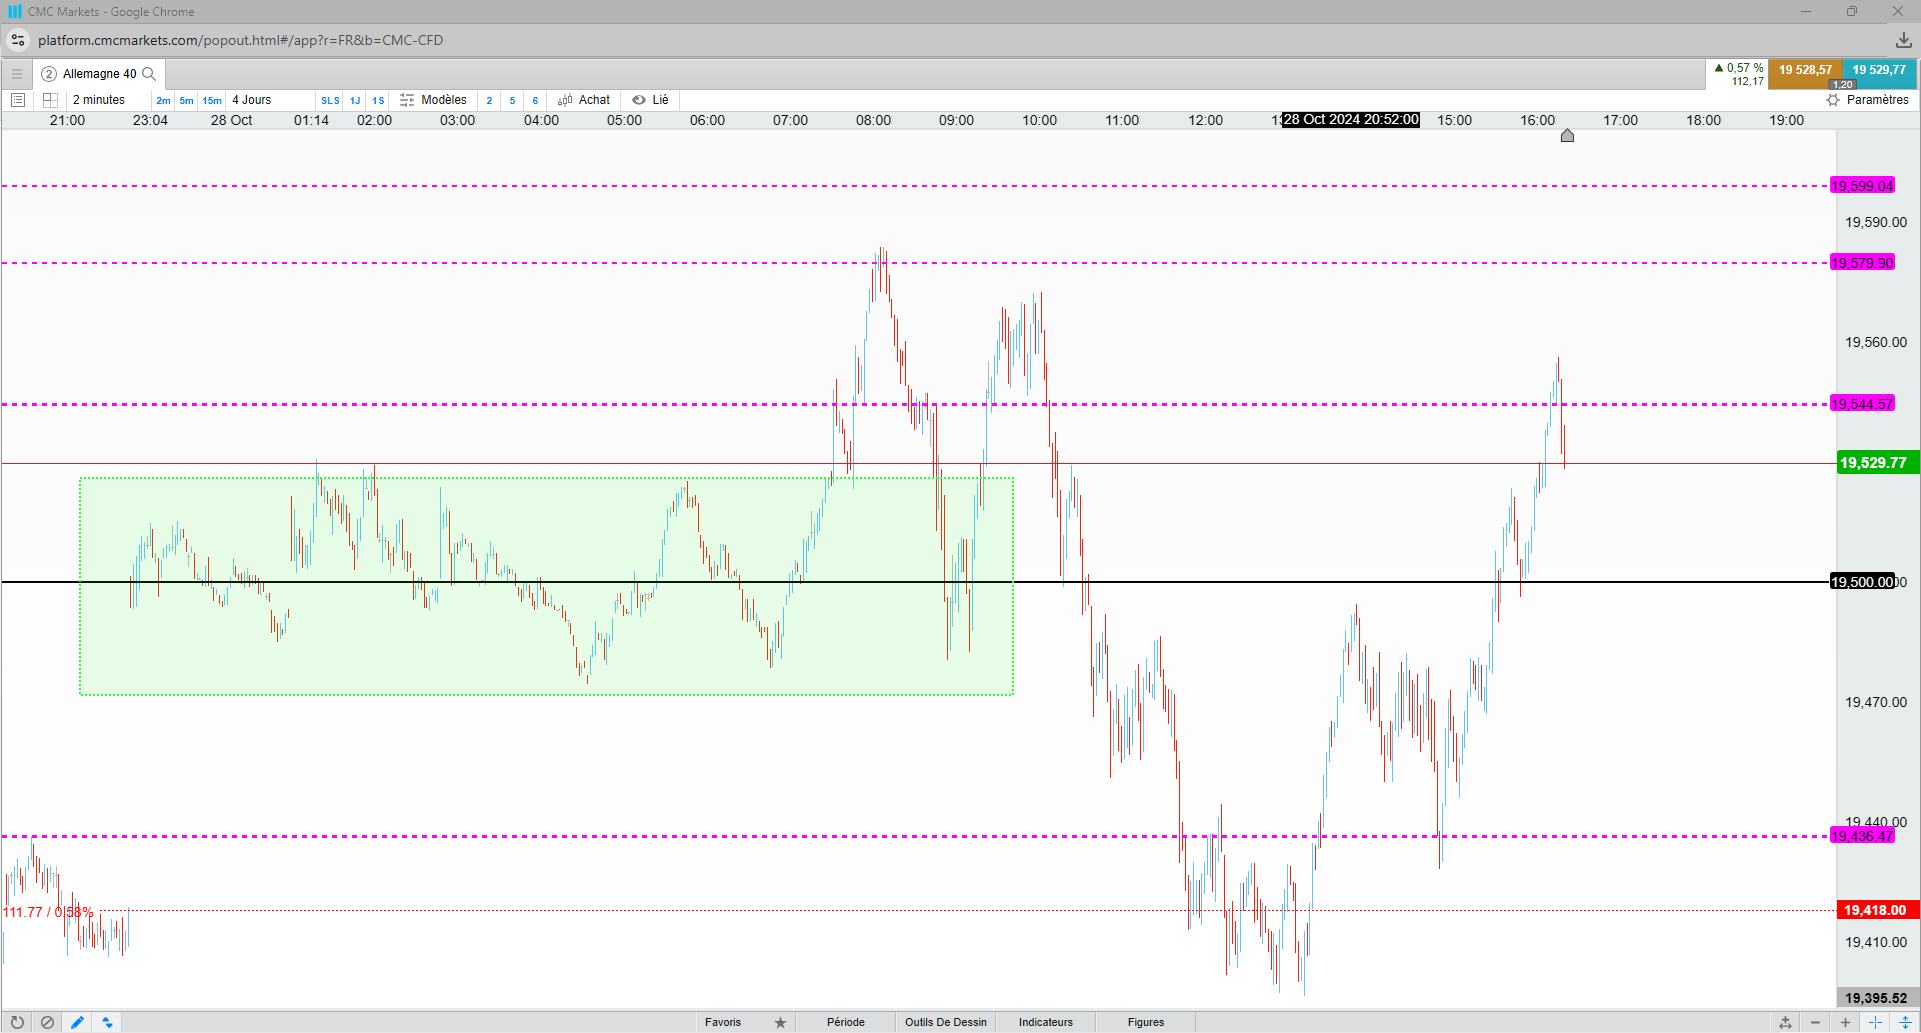Click the refresh chart icon in bottom bar
1921x1033 pixels.
[x=17, y=1022]
